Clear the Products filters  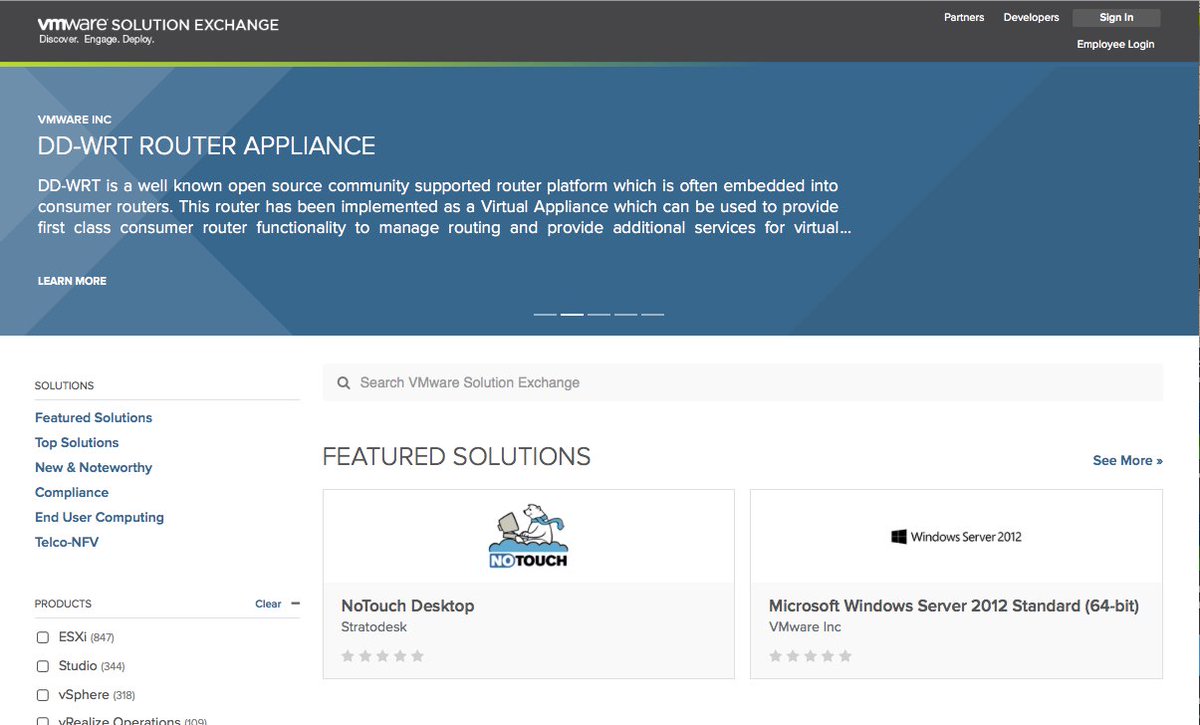tap(268, 604)
